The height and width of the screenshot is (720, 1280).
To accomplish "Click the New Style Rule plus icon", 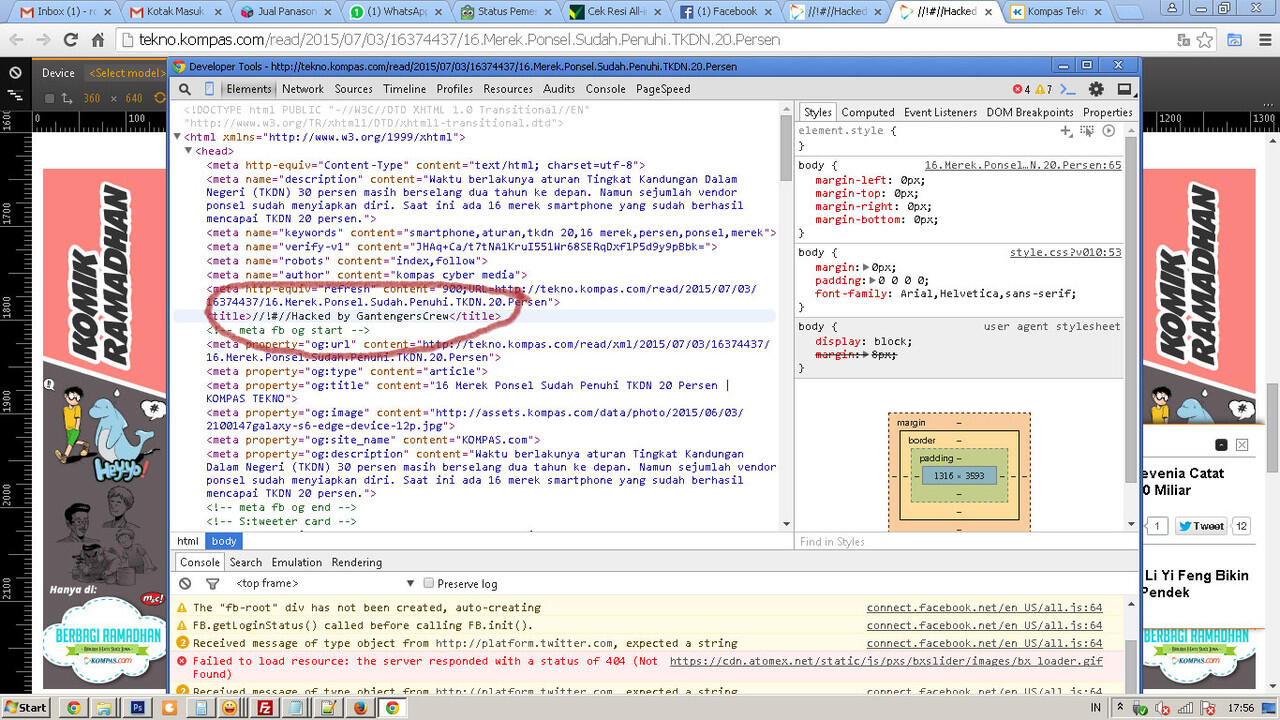I will [x=1066, y=131].
